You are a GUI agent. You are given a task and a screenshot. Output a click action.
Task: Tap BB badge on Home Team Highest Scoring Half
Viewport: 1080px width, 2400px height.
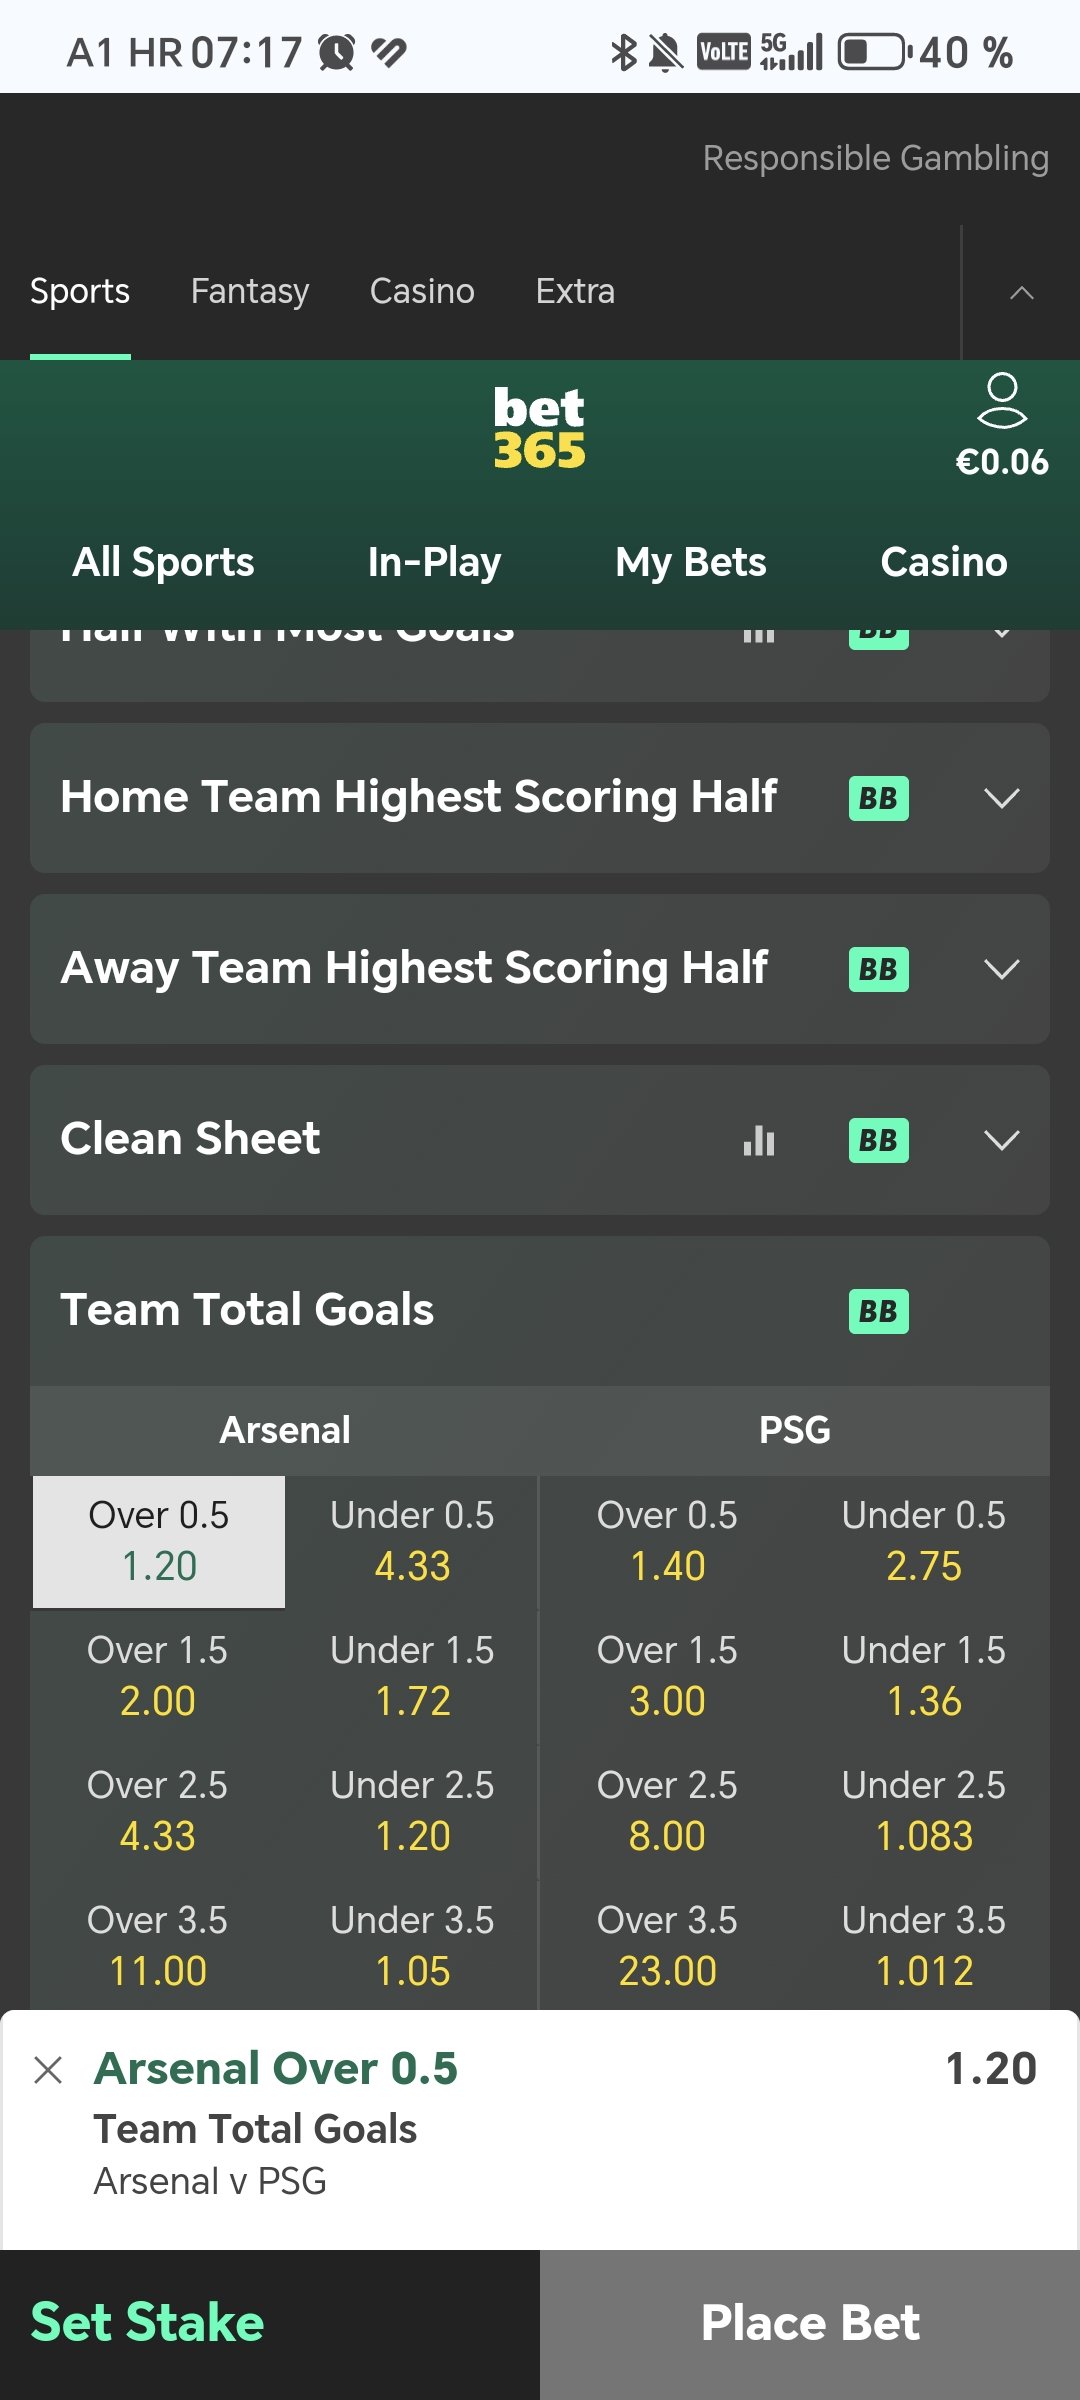coord(878,798)
